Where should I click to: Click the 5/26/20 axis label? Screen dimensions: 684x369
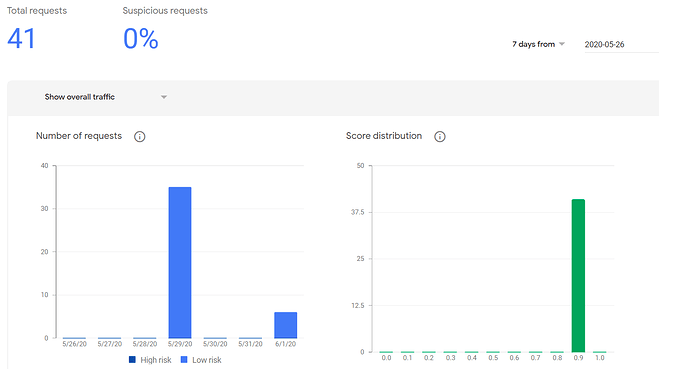click(75, 344)
